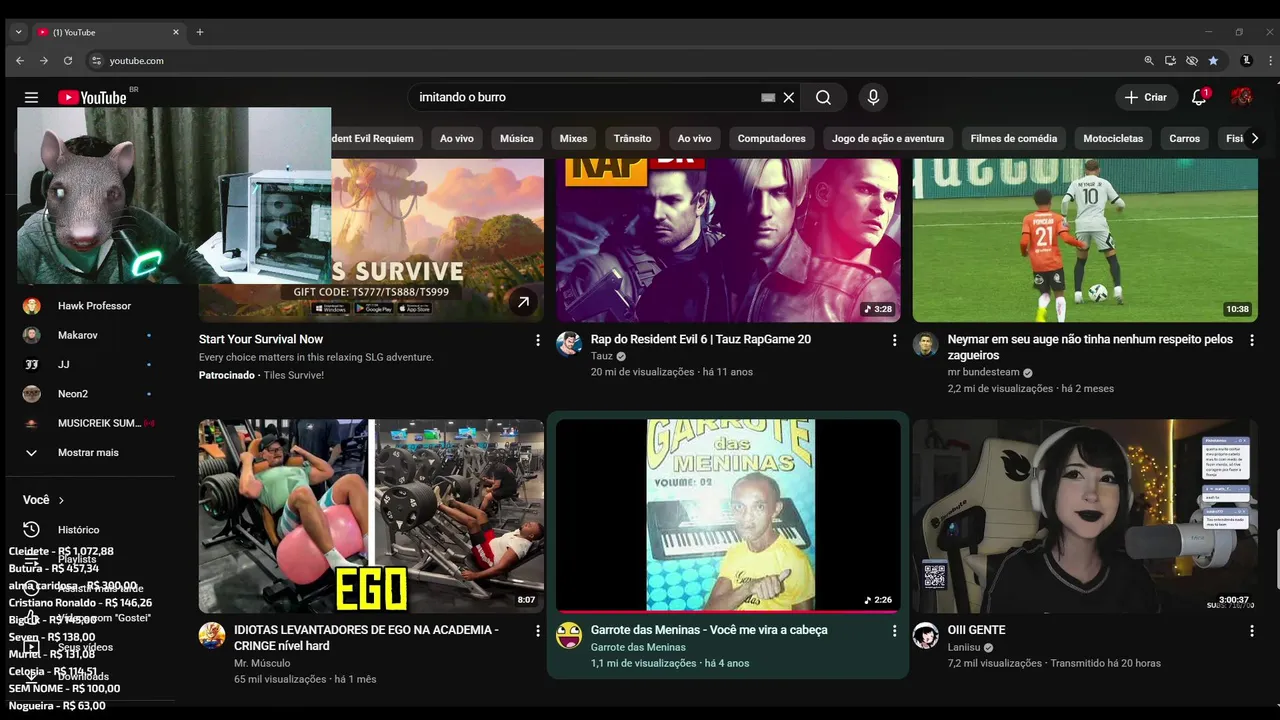Open MUSICREIK SUM... subscription channel

90,423
